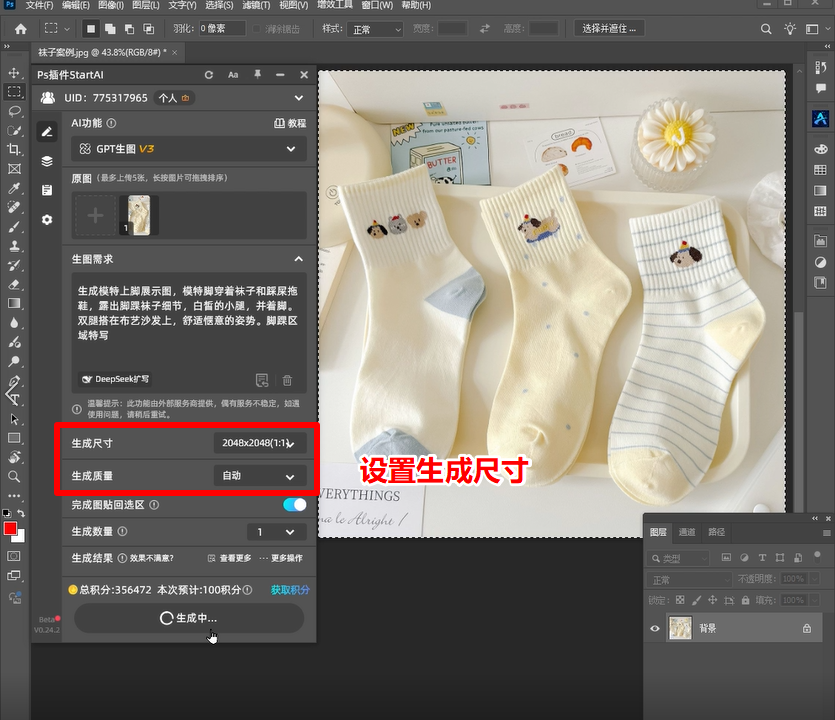This screenshot has height=720, width=835.
Task: Select the Lasso tool
Action: [x=14, y=111]
